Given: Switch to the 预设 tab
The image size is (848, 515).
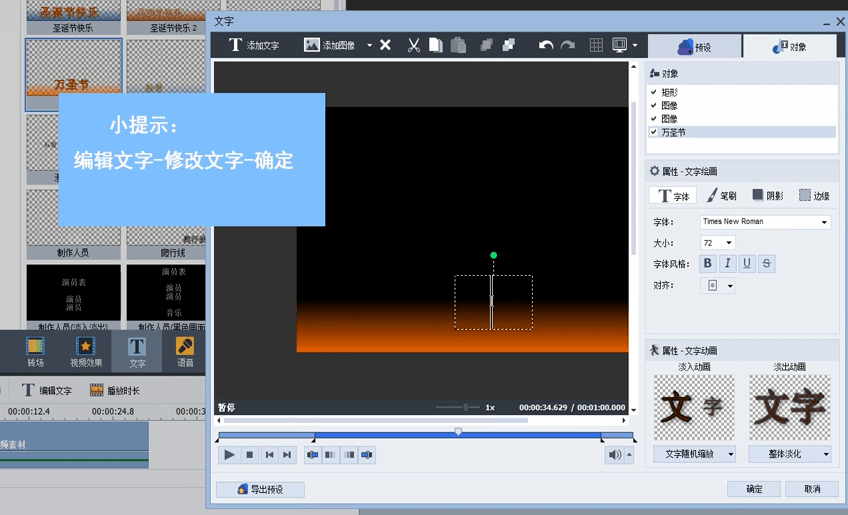Looking at the screenshot, I should (694, 47).
